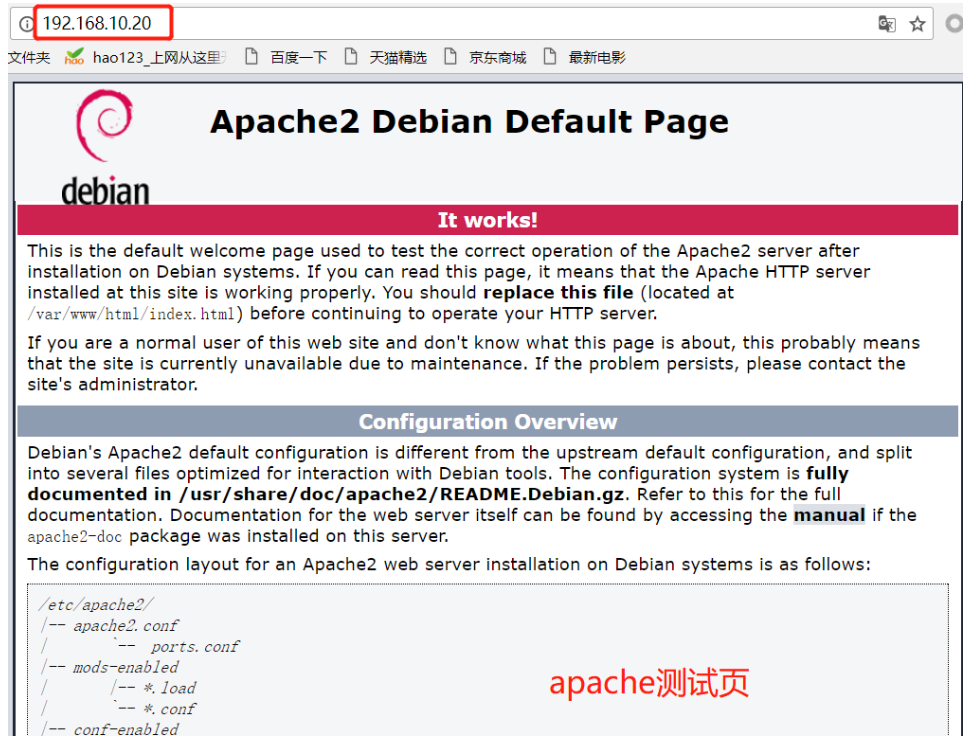Viewport: 964px width, 746px height.
Task: Click the /usr/share/doc/apache2/README.Debian.gz text
Action: click(x=402, y=494)
